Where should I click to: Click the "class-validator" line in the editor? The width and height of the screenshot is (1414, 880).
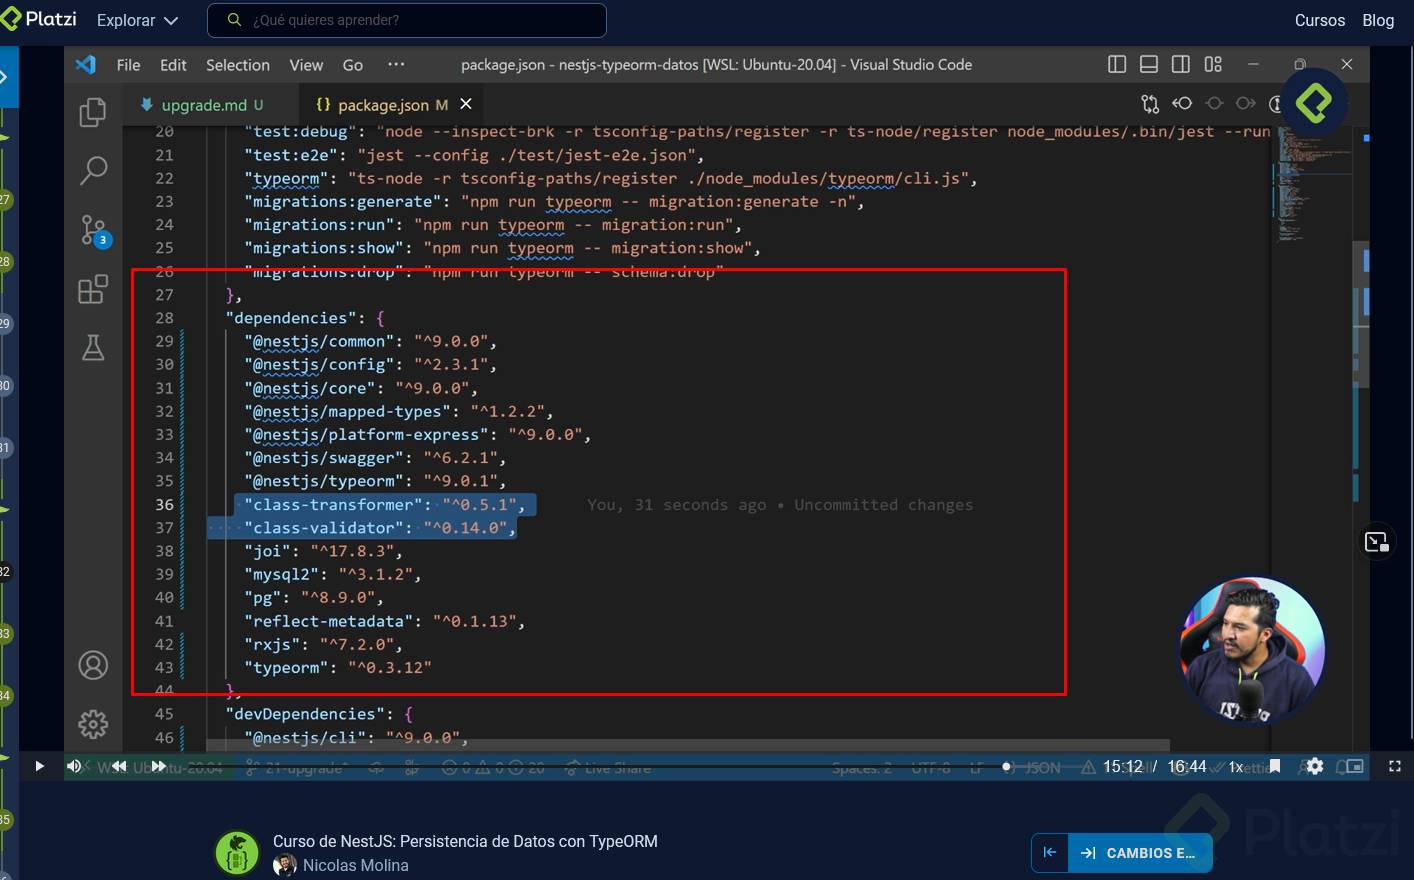[380, 528]
